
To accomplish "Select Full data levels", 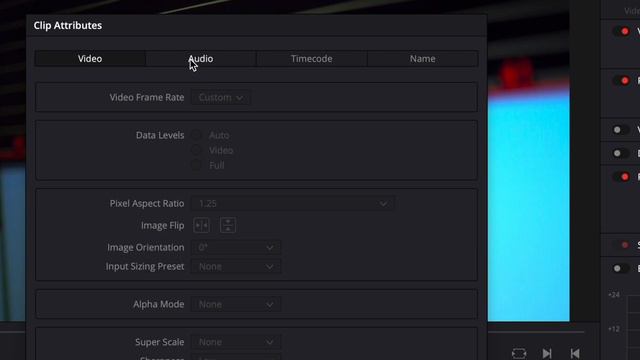I will coord(196,165).
